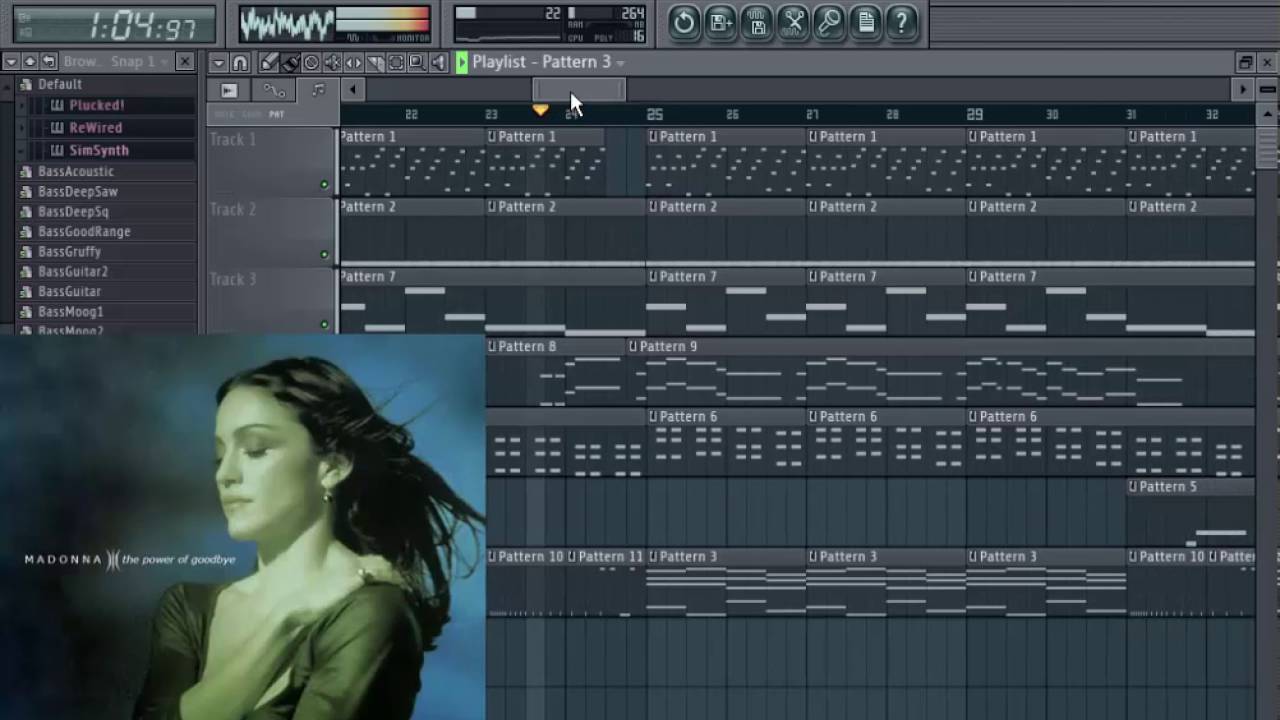
Task: Click the output waveform oscilloscope display
Action: tap(286, 24)
